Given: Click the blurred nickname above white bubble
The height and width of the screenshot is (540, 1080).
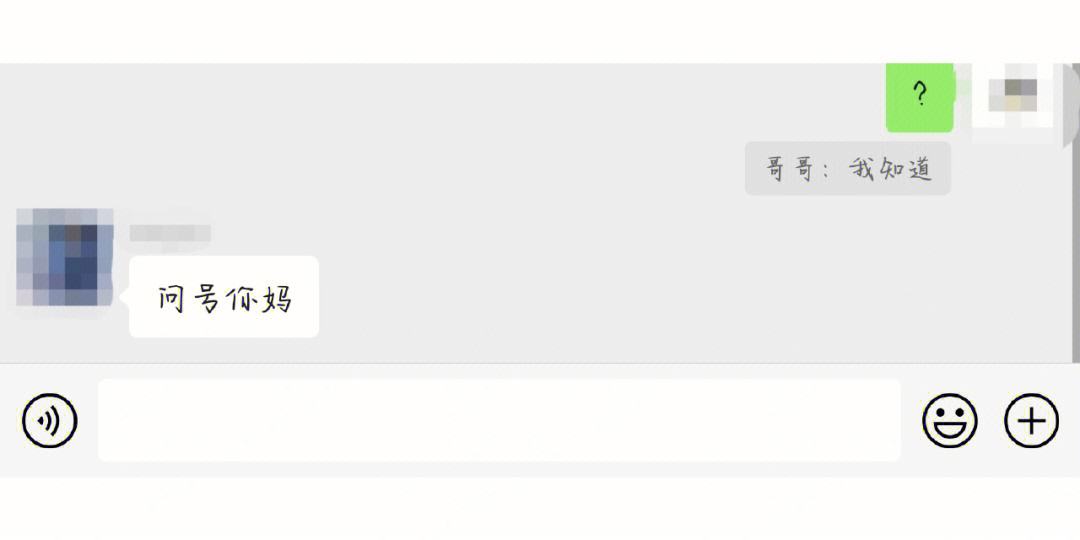Looking at the screenshot, I should click(x=170, y=233).
